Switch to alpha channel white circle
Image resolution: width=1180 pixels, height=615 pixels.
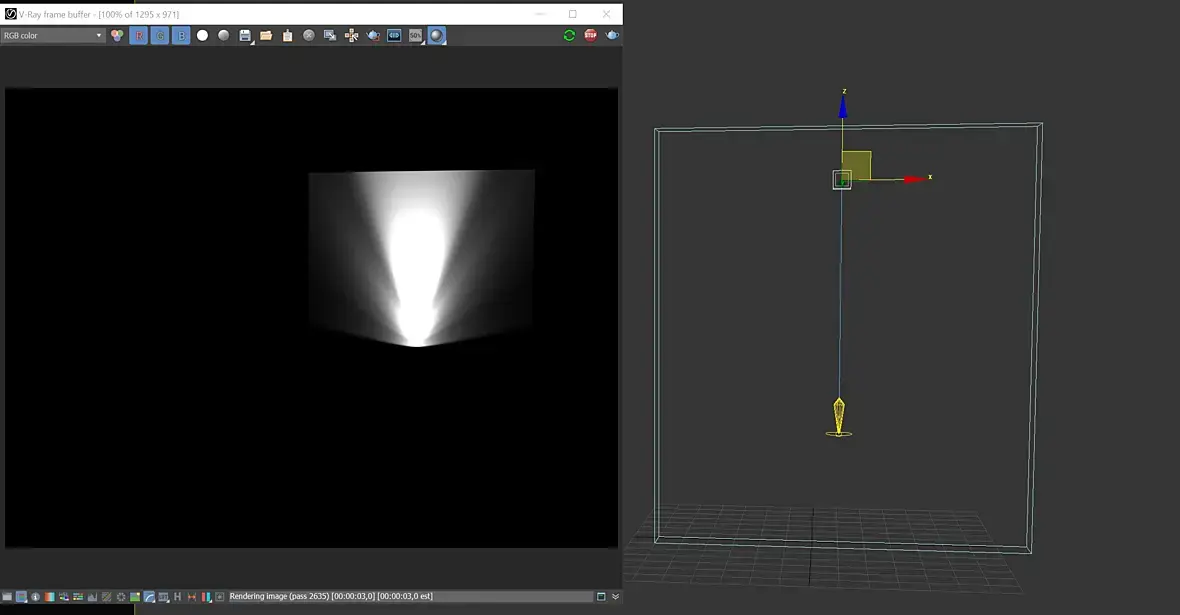tap(202, 35)
